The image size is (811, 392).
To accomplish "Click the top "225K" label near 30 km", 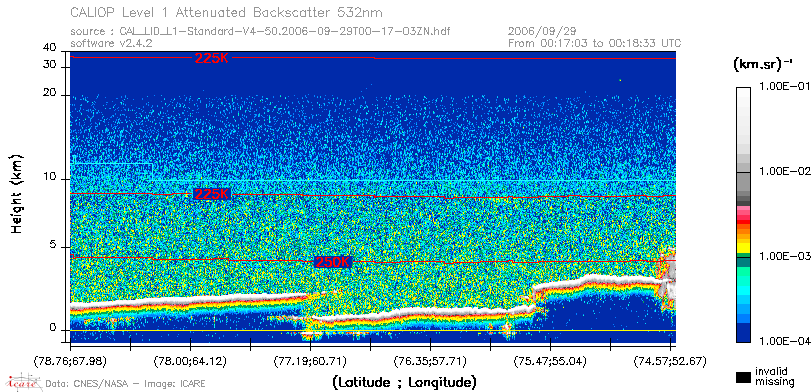I will pyautogui.click(x=211, y=58).
